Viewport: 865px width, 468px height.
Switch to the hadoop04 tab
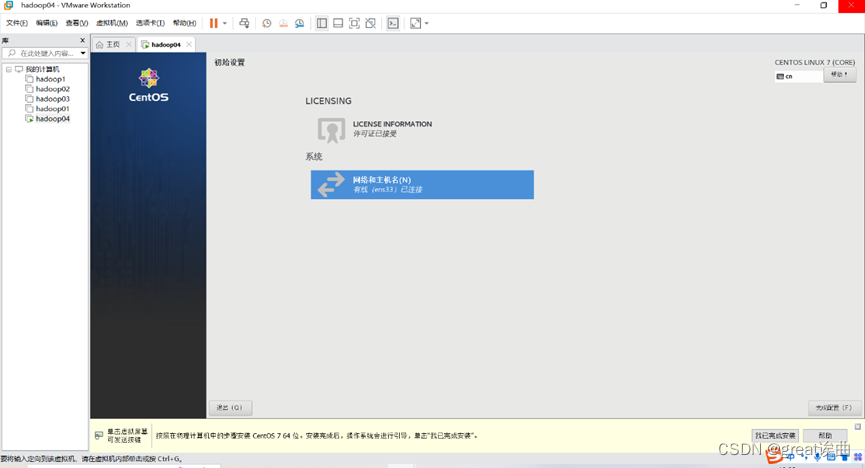165,45
